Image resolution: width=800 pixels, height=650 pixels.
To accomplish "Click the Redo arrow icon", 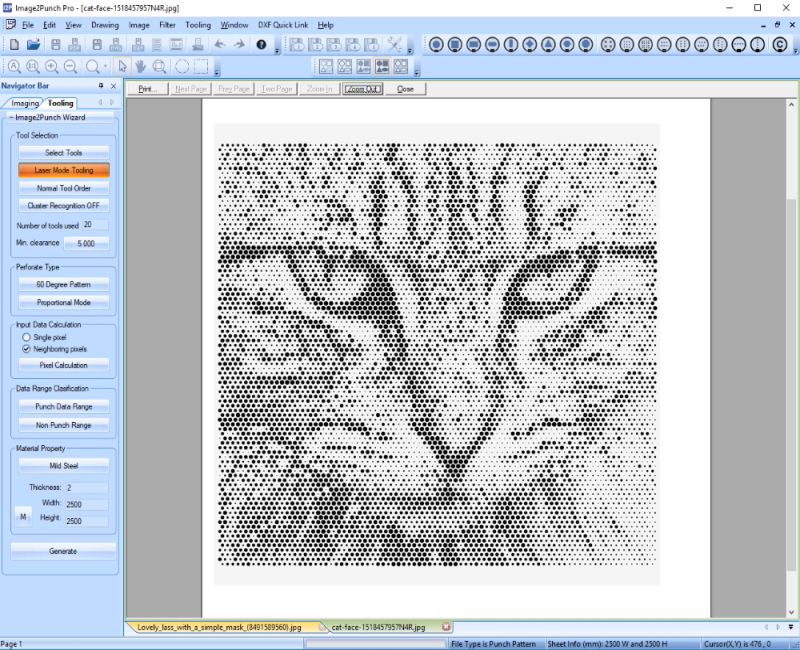I will (239, 45).
